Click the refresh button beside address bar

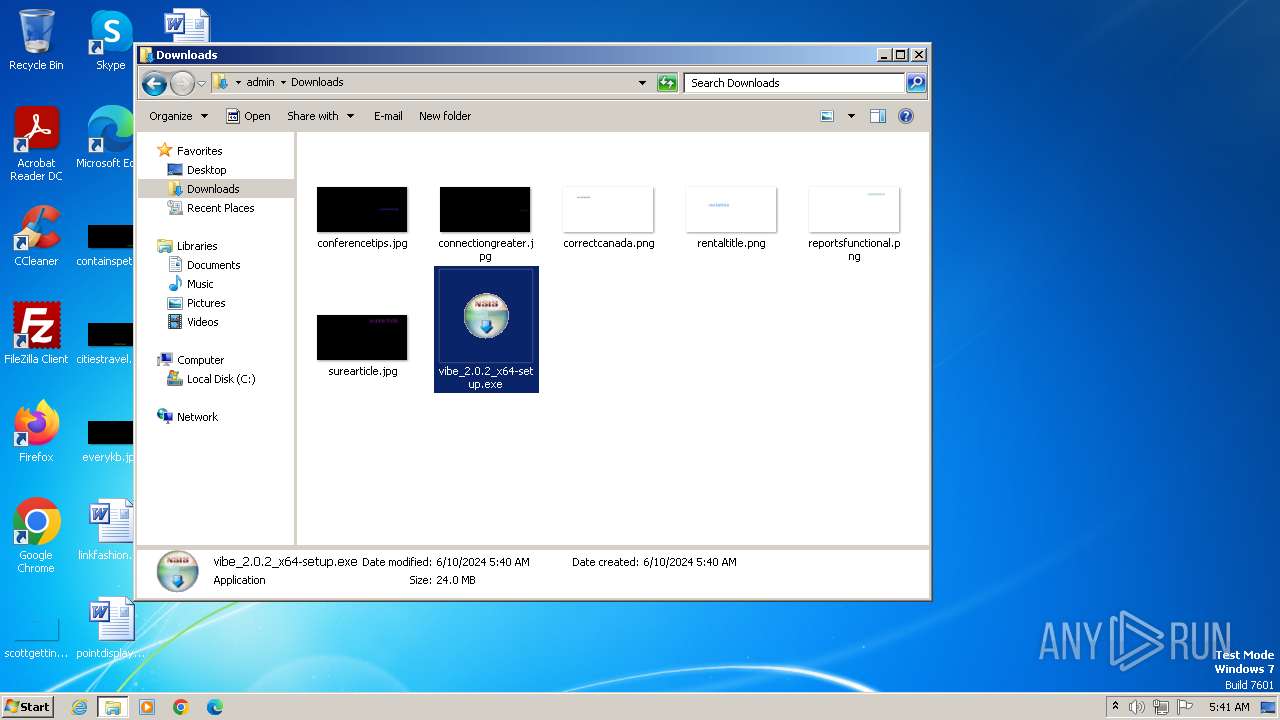pyautogui.click(x=667, y=83)
